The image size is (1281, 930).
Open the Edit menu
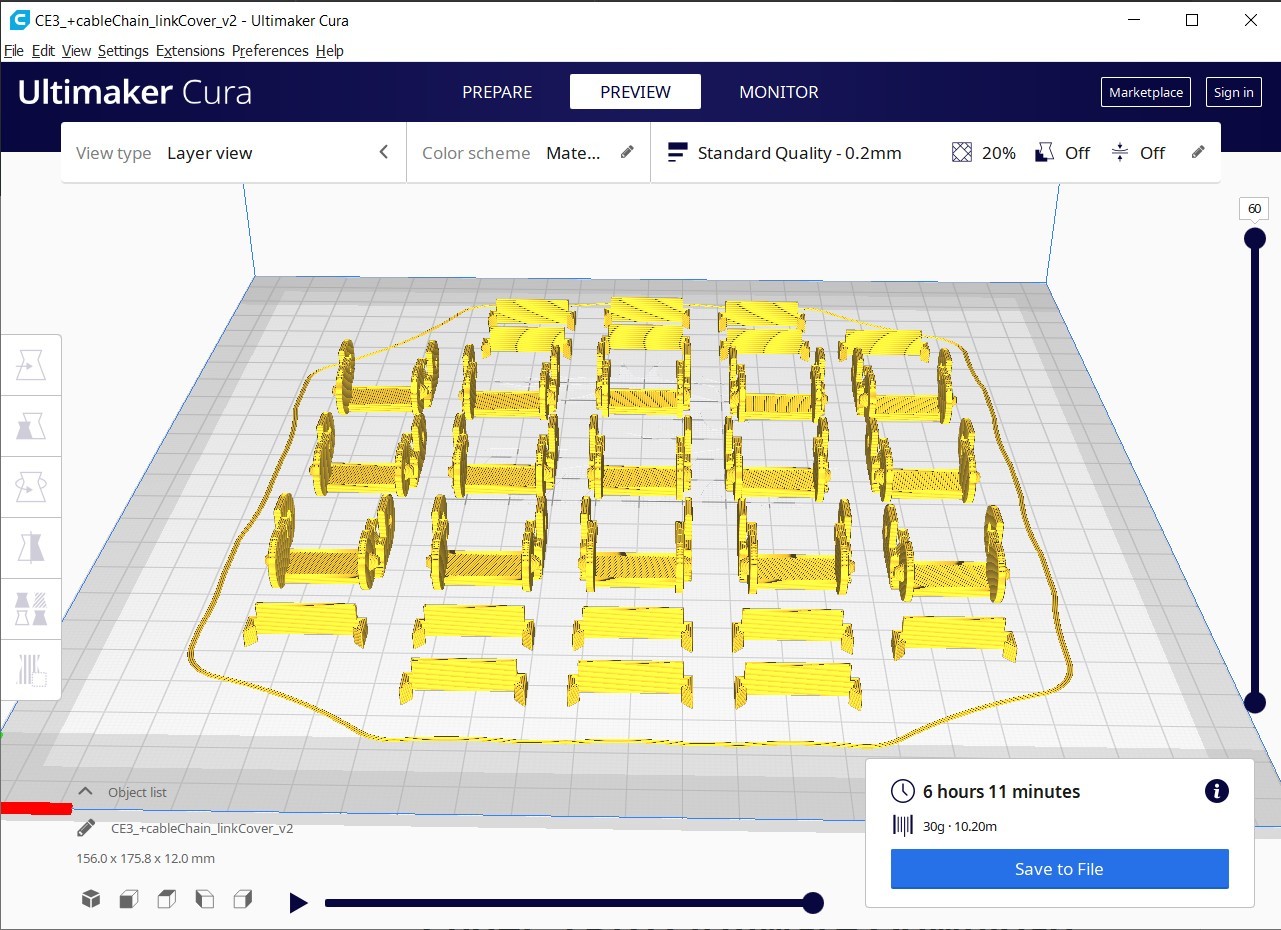(43, 51)
